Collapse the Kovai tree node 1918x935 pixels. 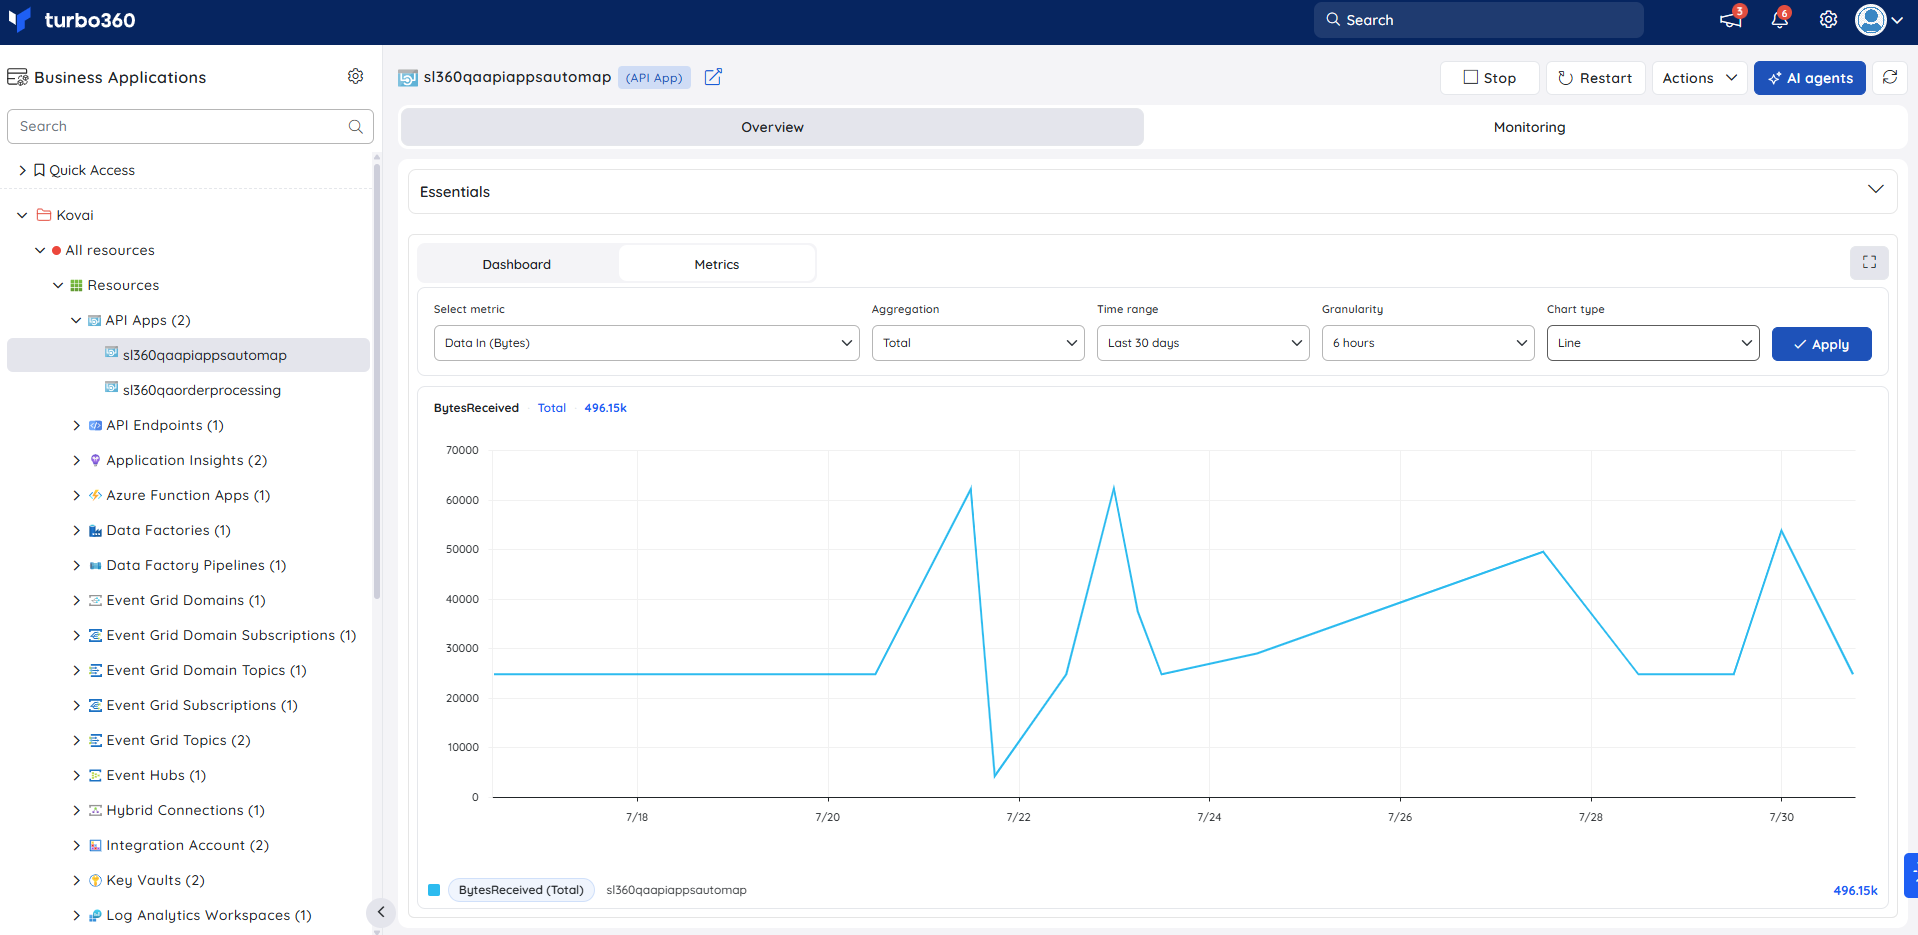(22, 215)
